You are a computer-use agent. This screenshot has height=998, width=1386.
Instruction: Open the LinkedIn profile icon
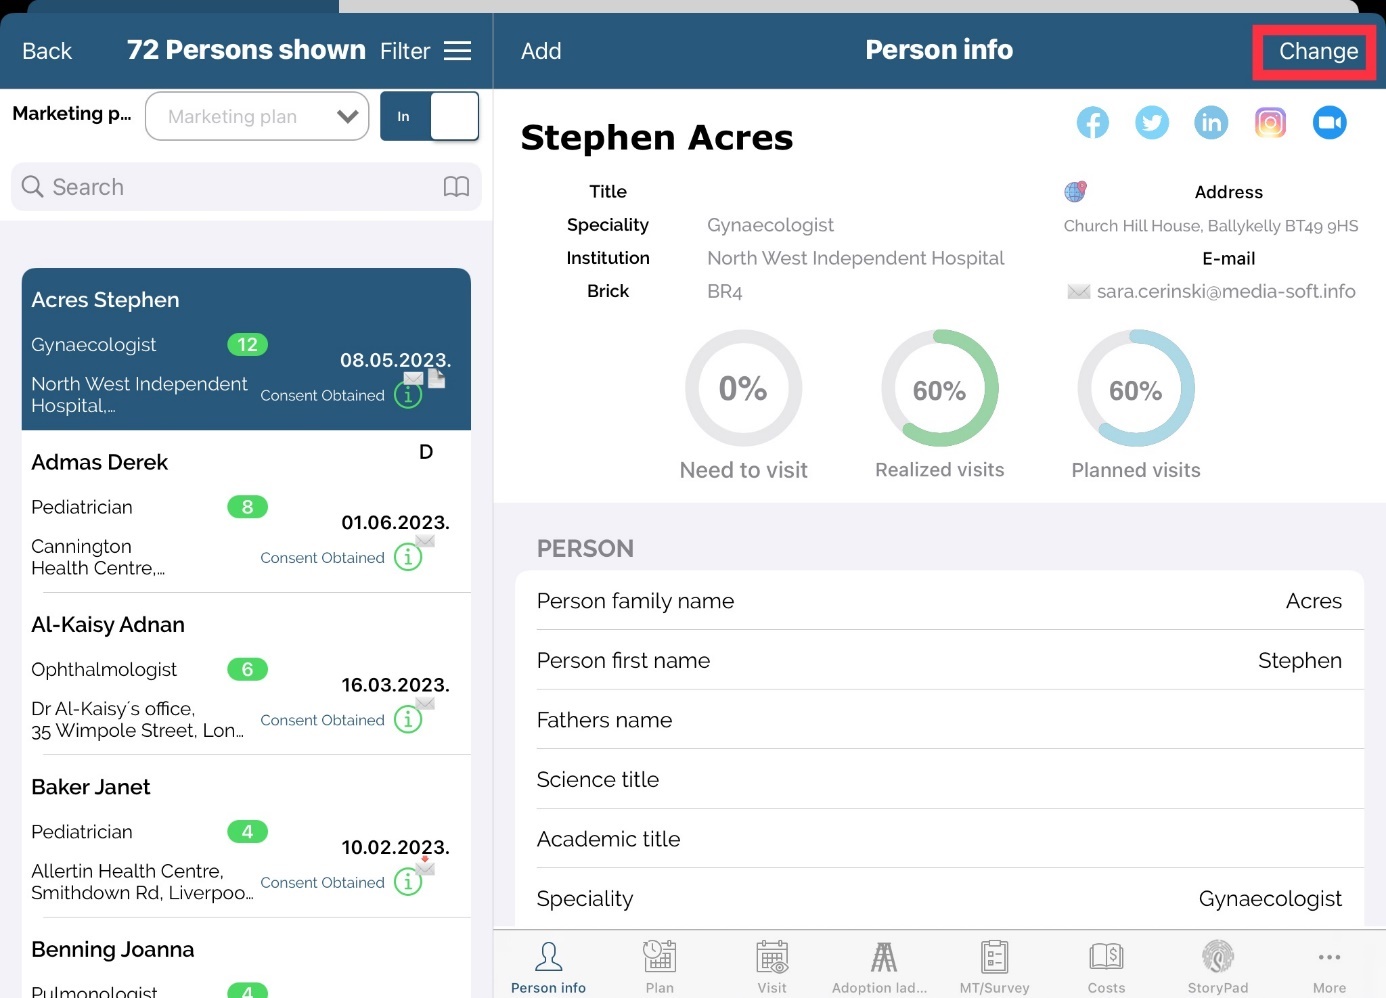point(1211,123)
